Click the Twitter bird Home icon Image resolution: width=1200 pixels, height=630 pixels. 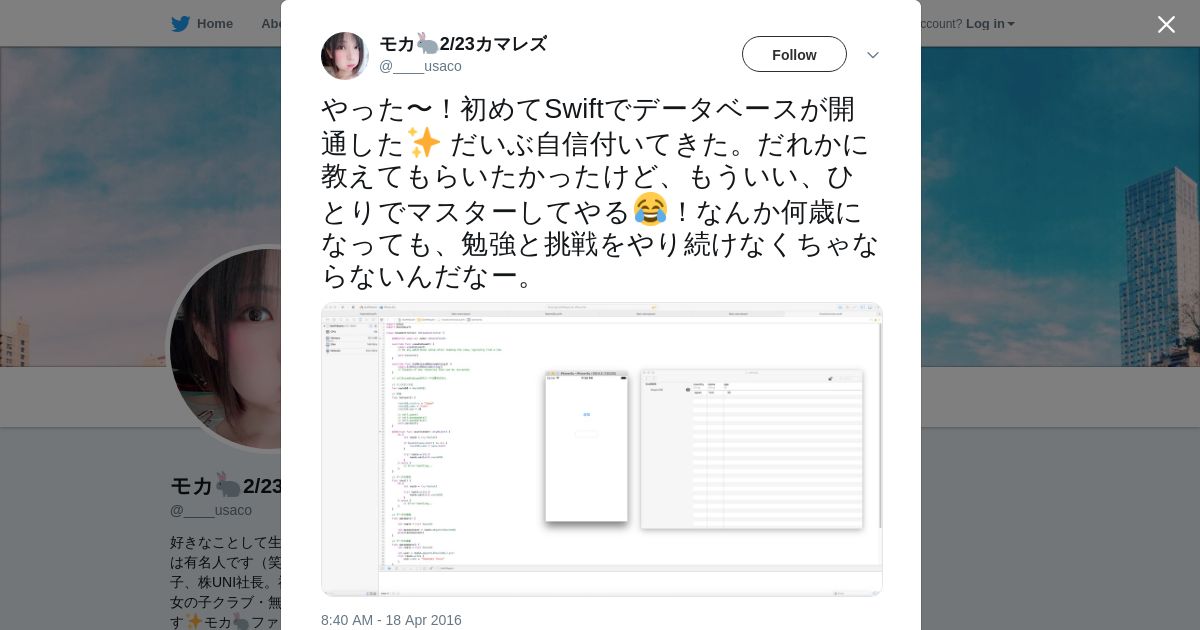180,24
